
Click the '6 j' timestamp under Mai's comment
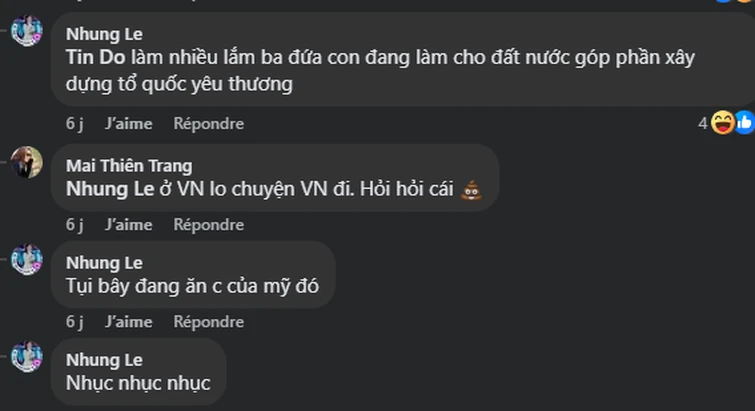click(x=75, y=225)
